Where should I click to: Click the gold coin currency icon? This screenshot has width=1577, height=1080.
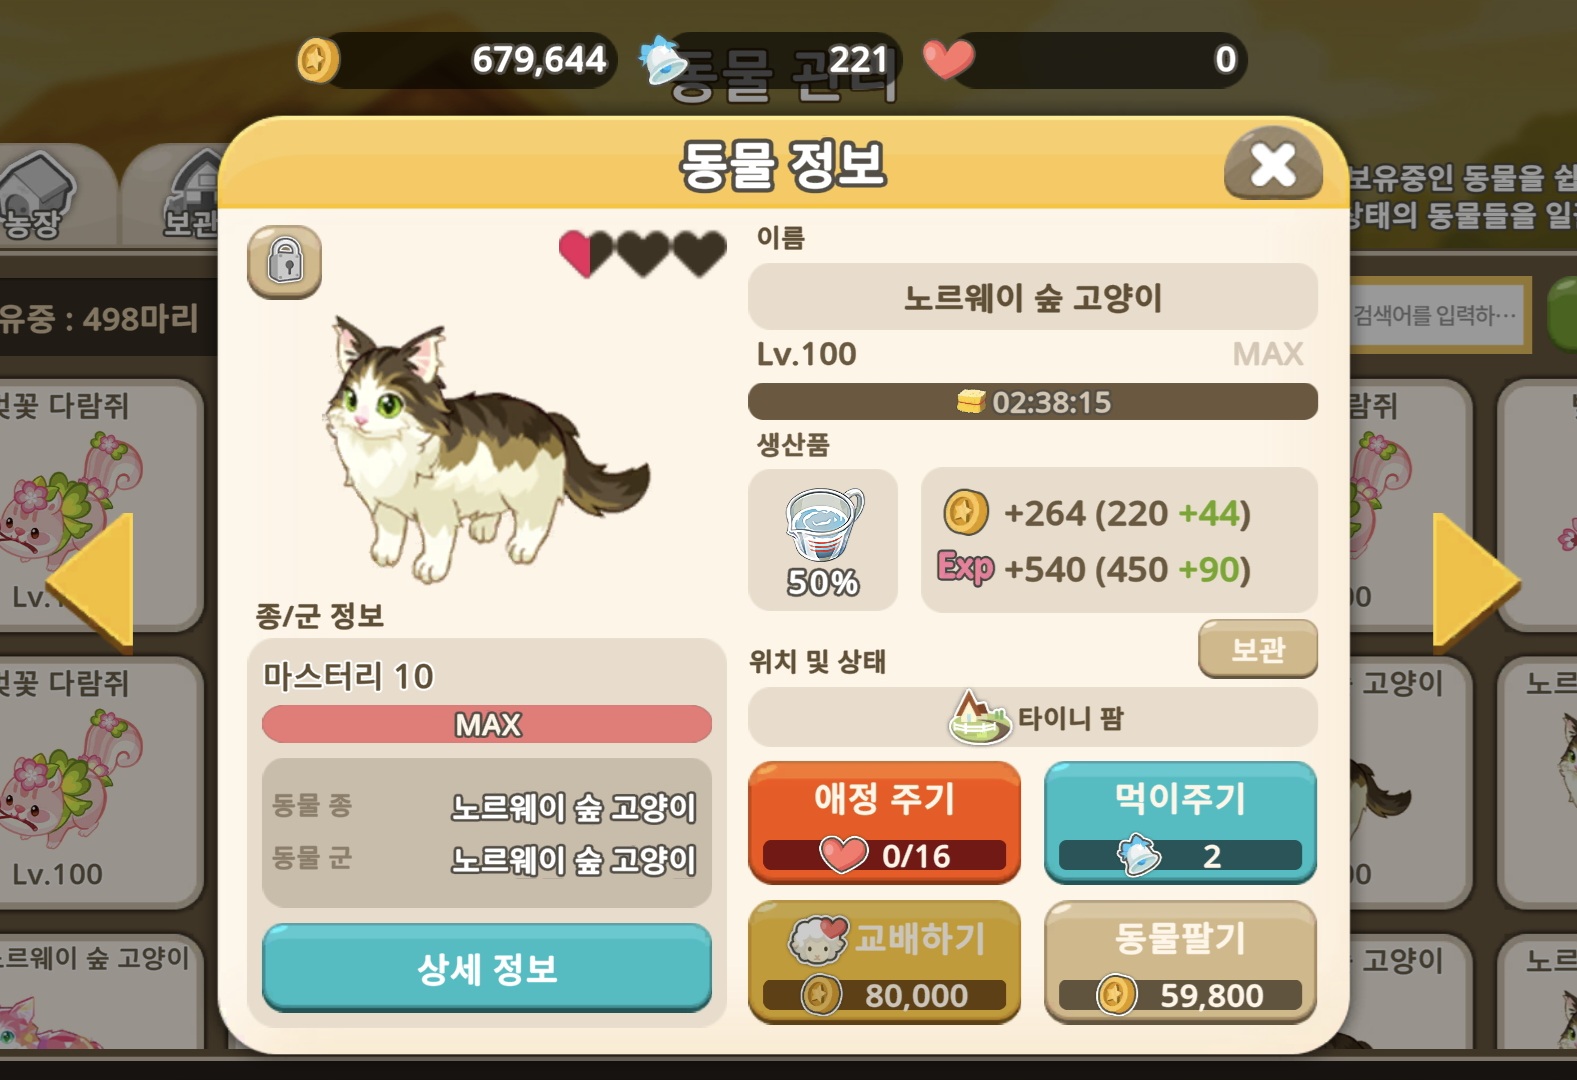coord(318,60)
